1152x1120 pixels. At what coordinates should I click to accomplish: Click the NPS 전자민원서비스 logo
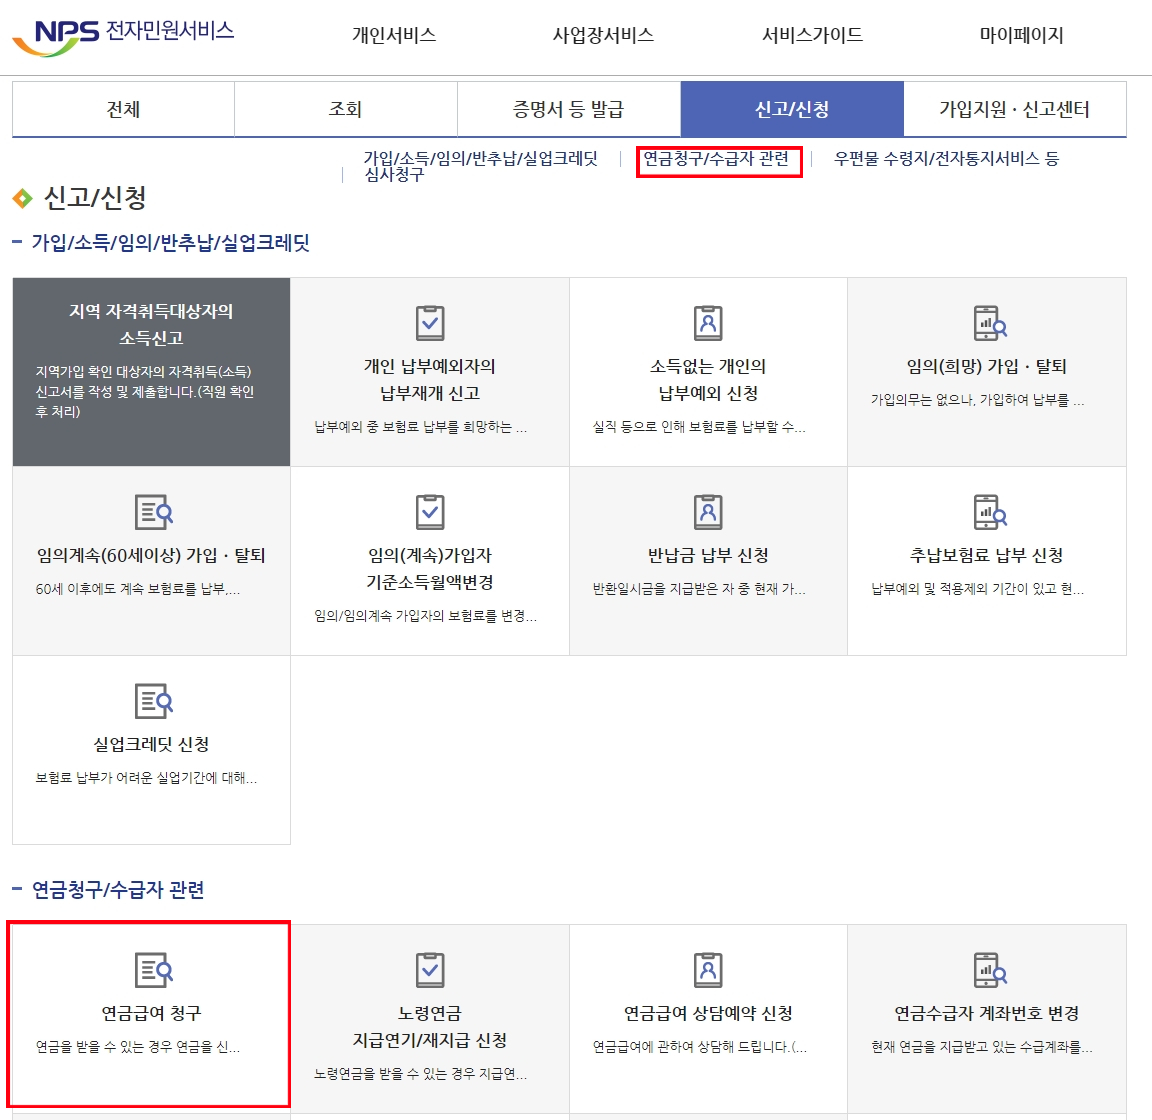123,37
